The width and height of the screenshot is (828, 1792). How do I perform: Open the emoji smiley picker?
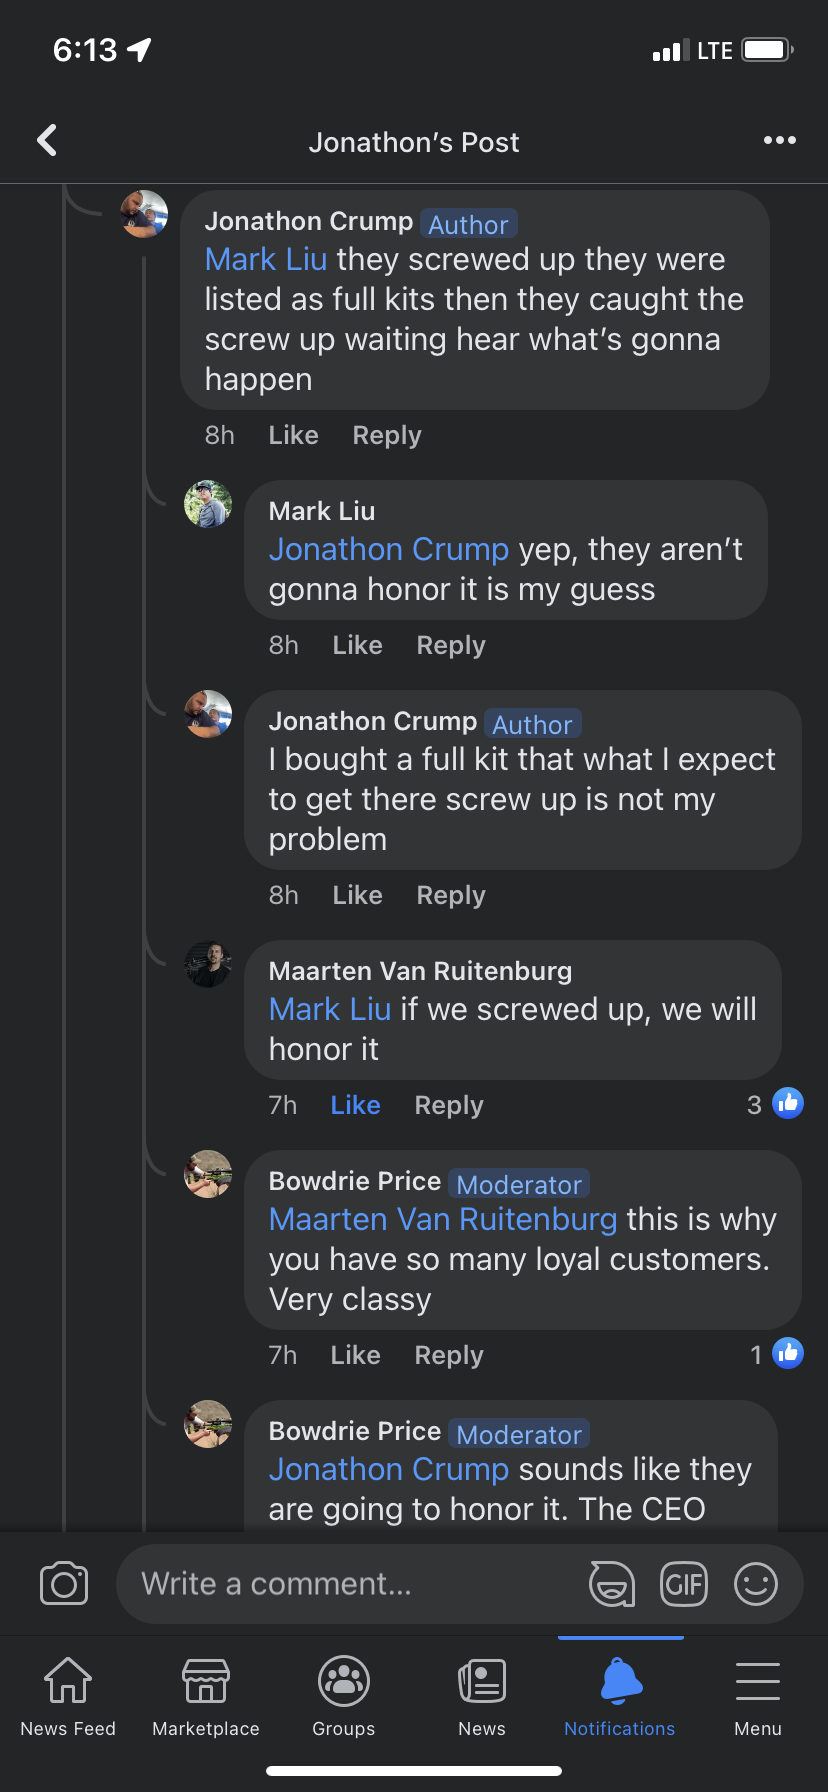[756, 1584]
